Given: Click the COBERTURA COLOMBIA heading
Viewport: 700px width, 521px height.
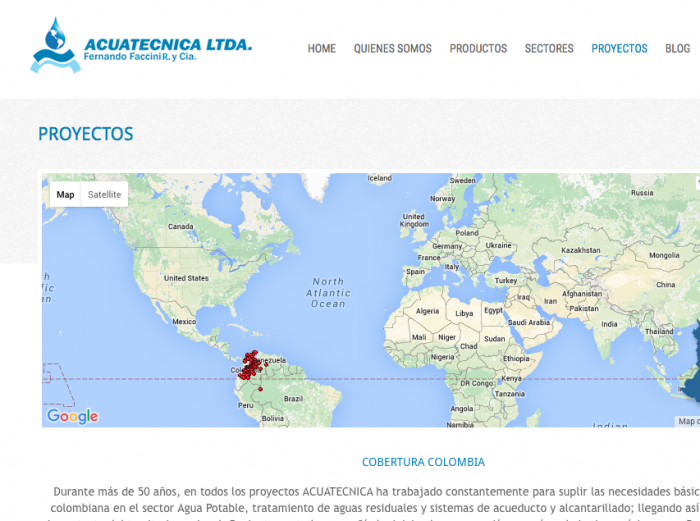Looking at the screenshot, I should tap(423, 462).
